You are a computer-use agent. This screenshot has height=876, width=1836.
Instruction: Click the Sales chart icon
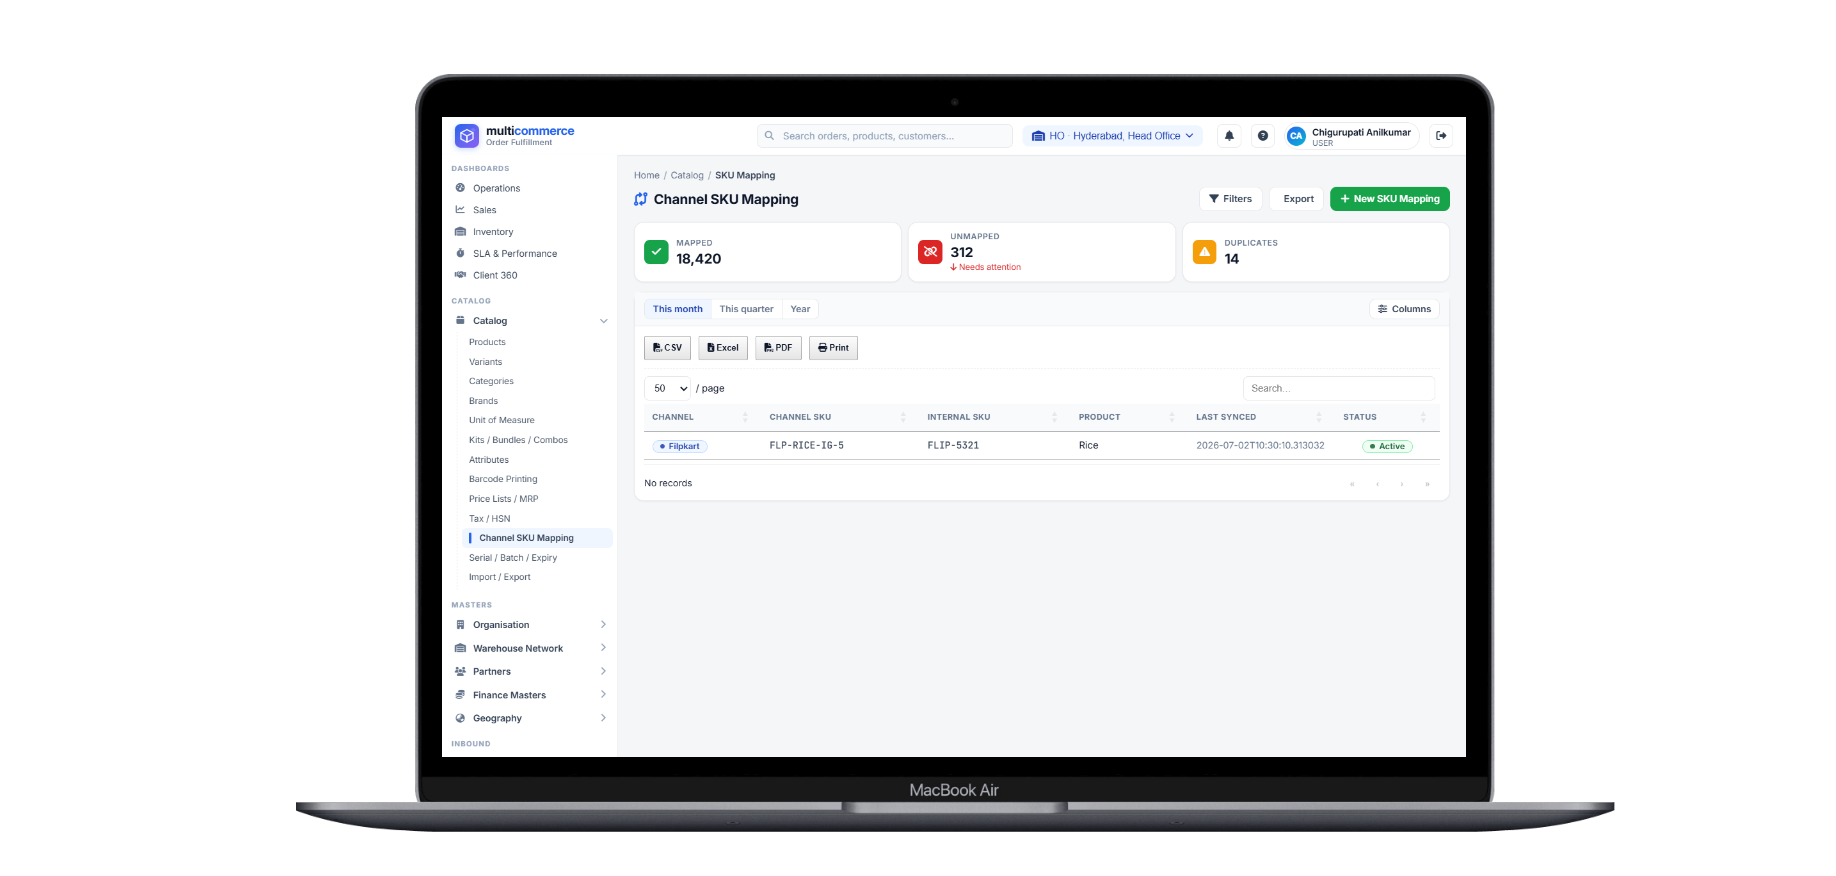[x=460, y=210]
